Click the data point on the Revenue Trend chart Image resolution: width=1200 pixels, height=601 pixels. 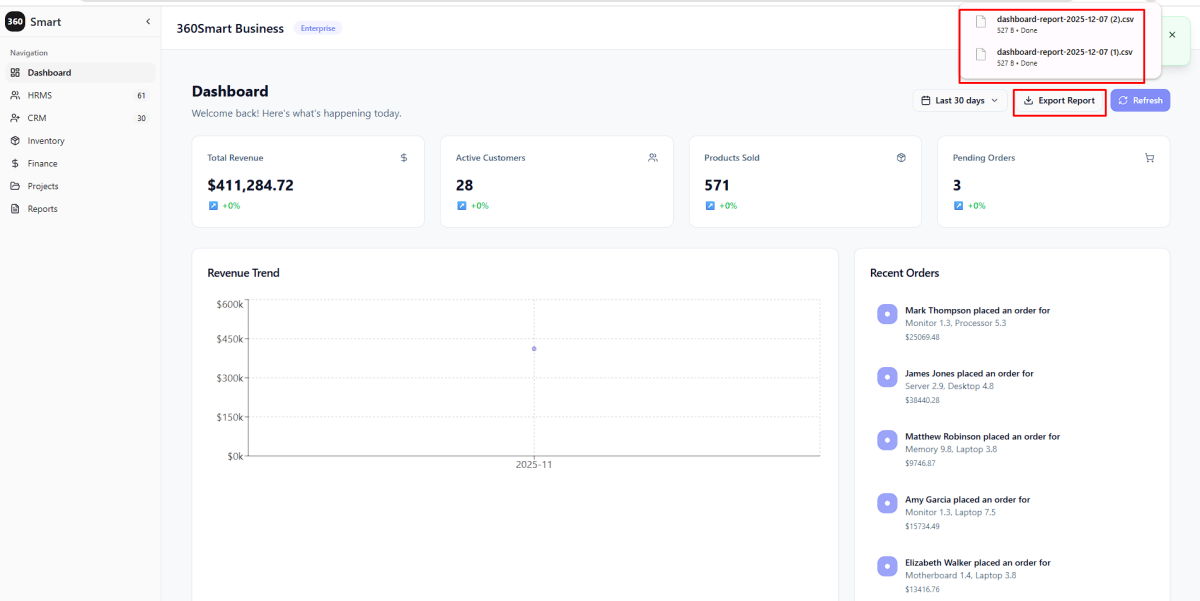tap(534, 349)
